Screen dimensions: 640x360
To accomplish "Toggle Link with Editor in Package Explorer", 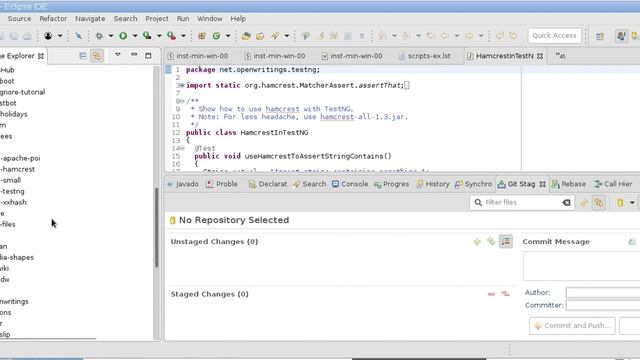I will pyautogui.click(x=97, y=56).
